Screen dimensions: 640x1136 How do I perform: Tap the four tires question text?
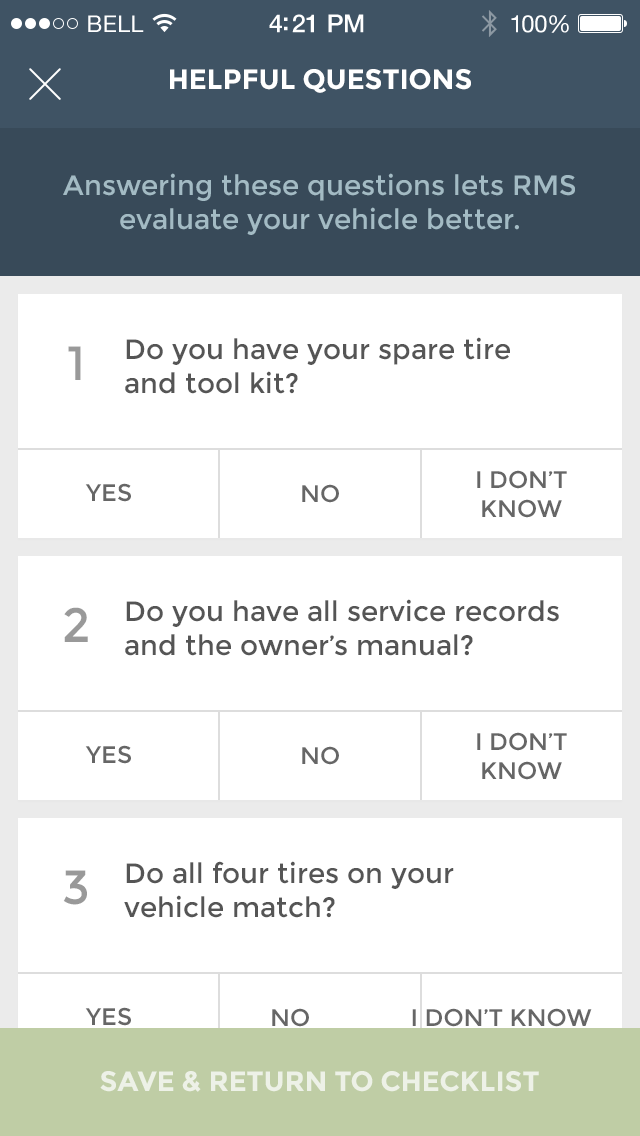click(289, 890)
